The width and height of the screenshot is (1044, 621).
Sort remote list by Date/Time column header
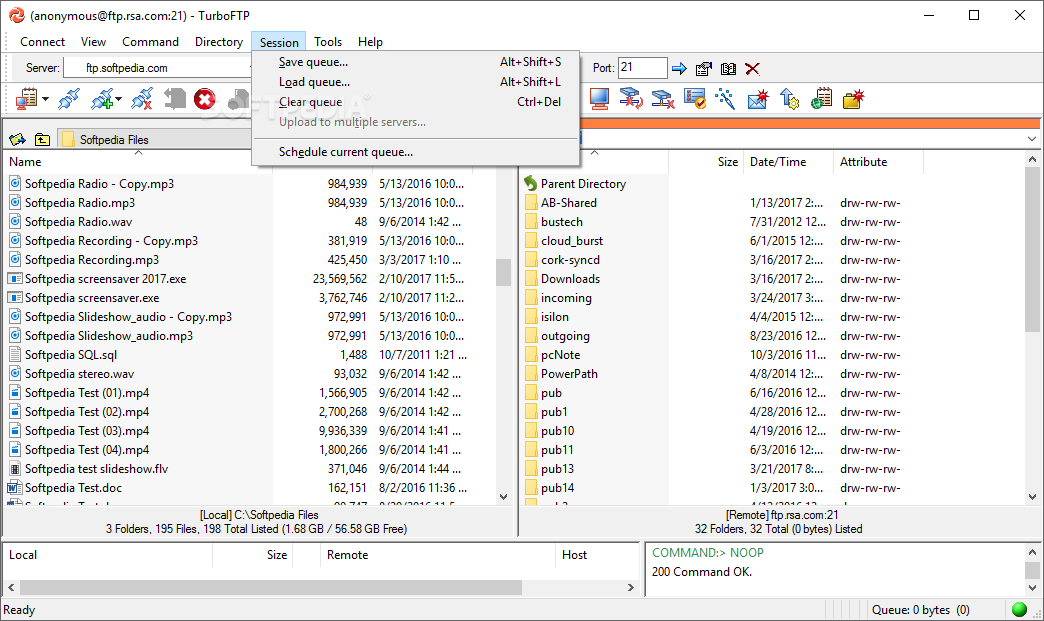tap(788, 162)
